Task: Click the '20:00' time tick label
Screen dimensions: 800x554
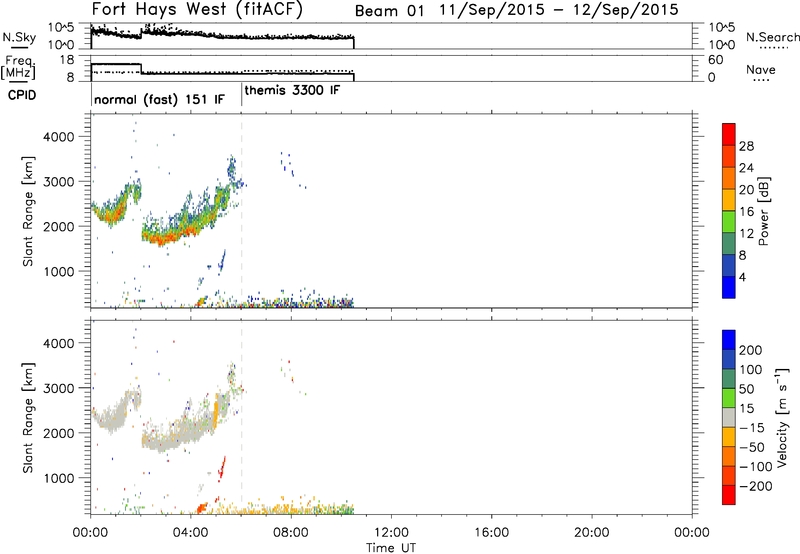Action: point(592,533)
